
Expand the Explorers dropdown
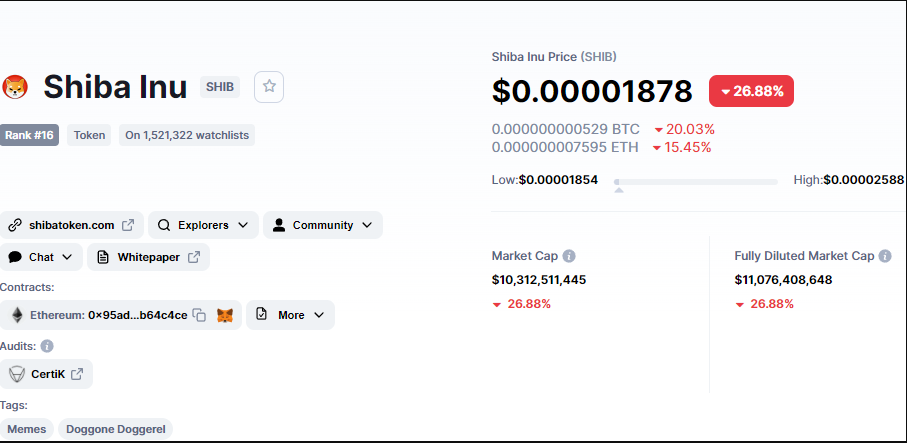tap(203, 225)
